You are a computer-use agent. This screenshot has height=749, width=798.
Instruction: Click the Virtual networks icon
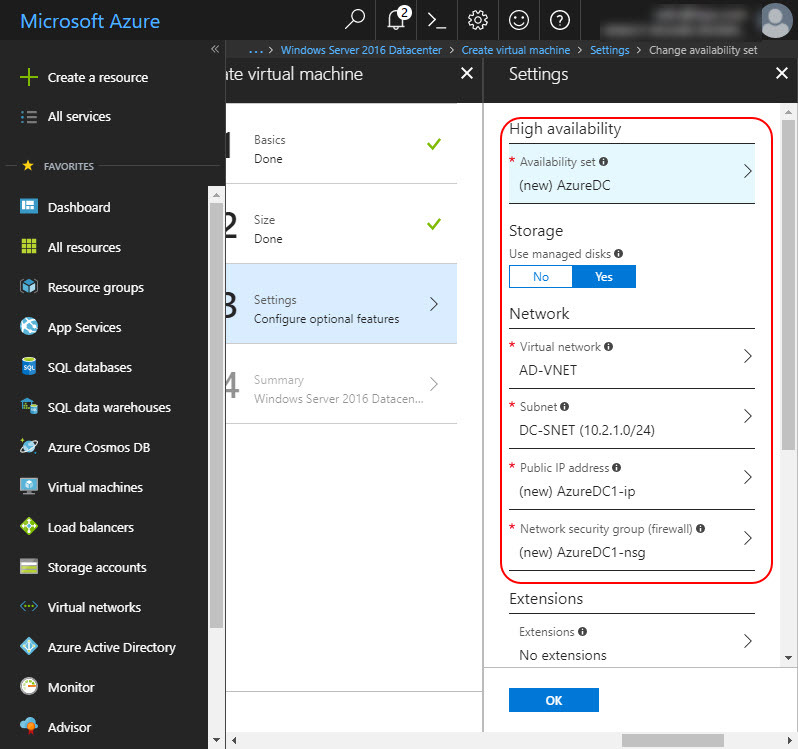29,606
